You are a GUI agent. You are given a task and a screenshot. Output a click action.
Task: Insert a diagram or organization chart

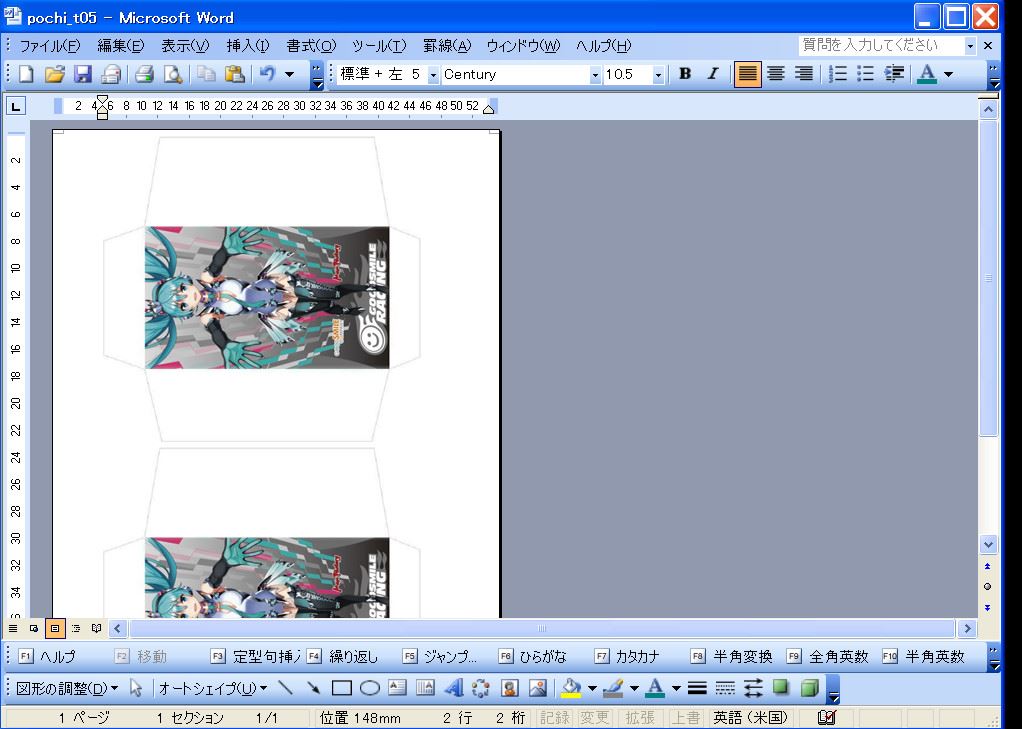coord(481,688)
